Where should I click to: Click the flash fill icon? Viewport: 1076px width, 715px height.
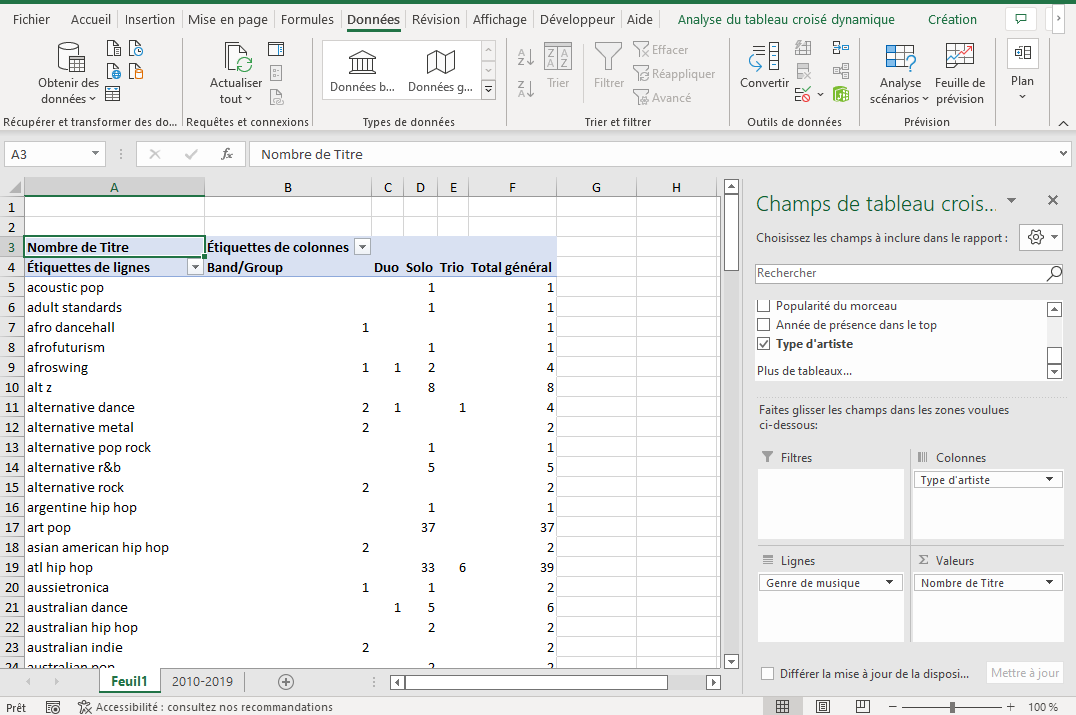pos(803,48)
